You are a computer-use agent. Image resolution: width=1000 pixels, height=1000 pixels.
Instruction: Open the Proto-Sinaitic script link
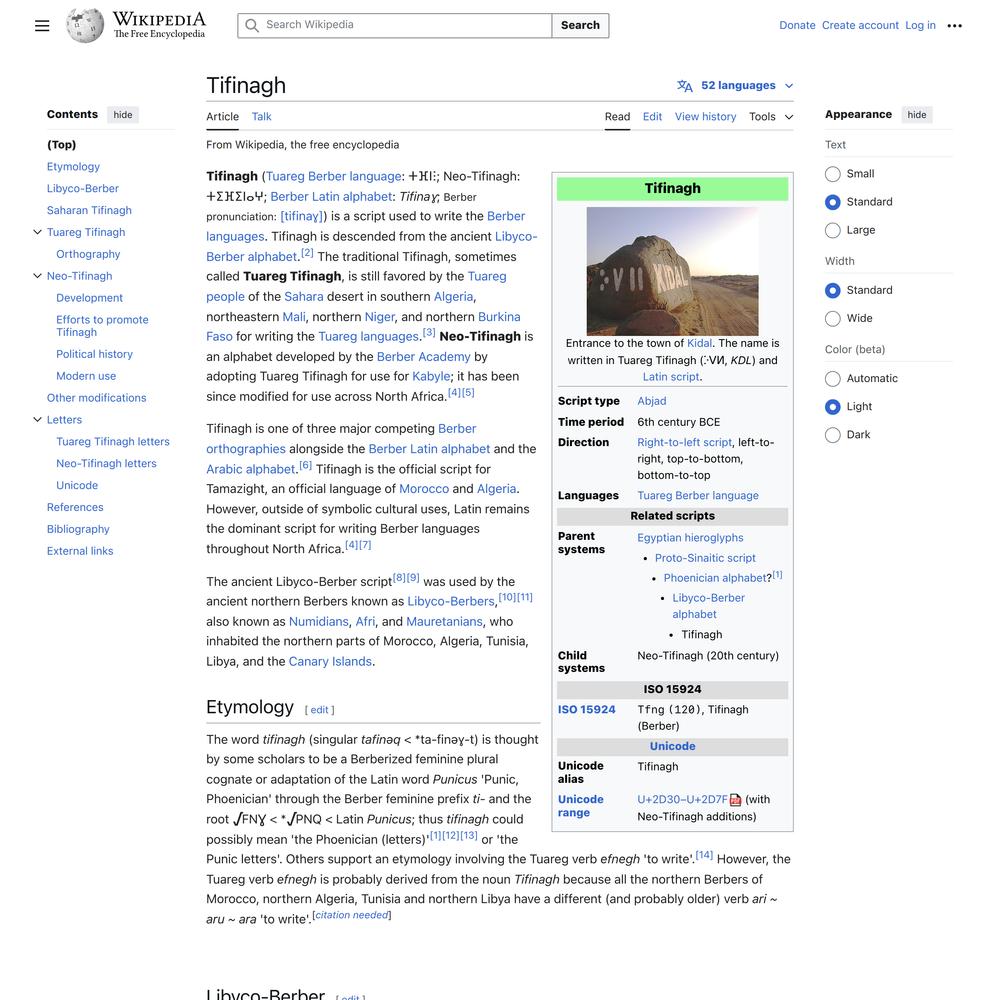[705, 558]
